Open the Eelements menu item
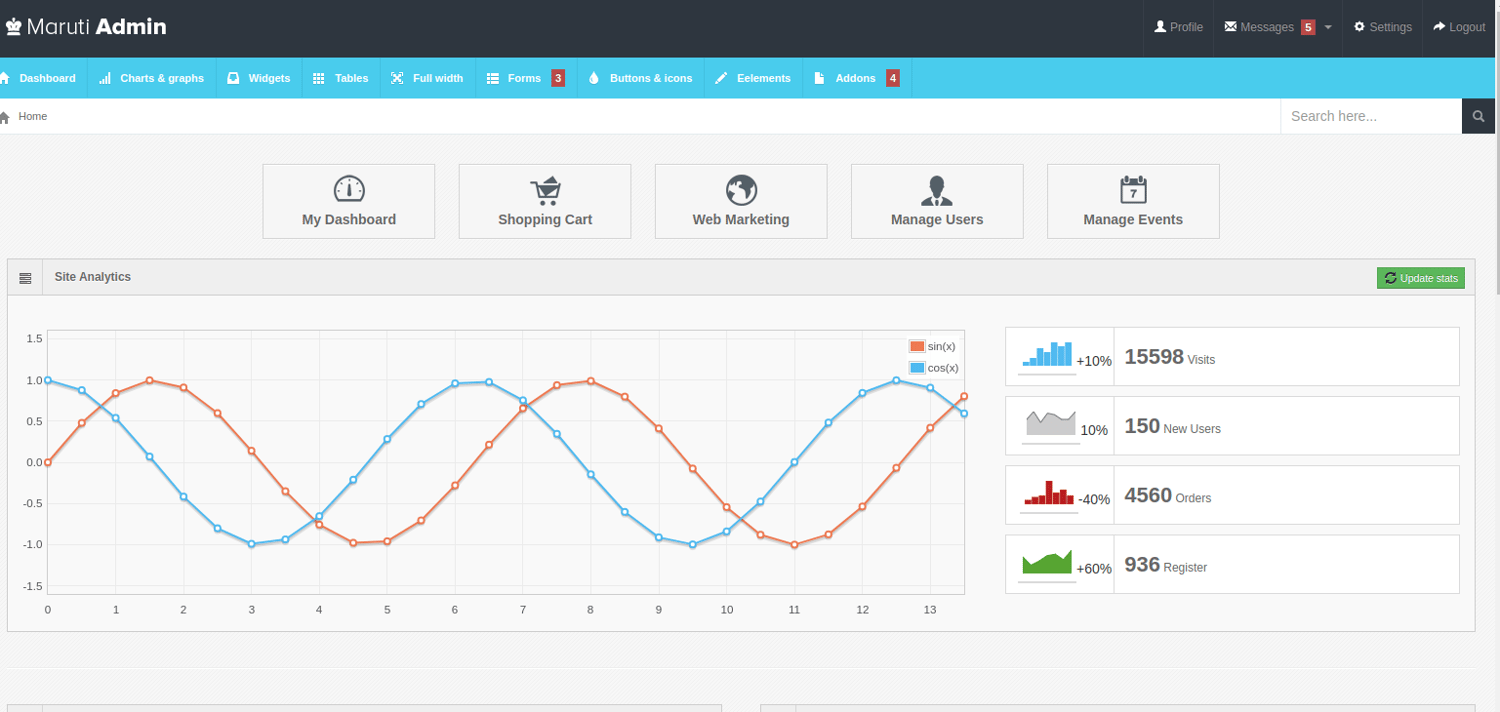1500x712 pixels. (x=753, y=78)
